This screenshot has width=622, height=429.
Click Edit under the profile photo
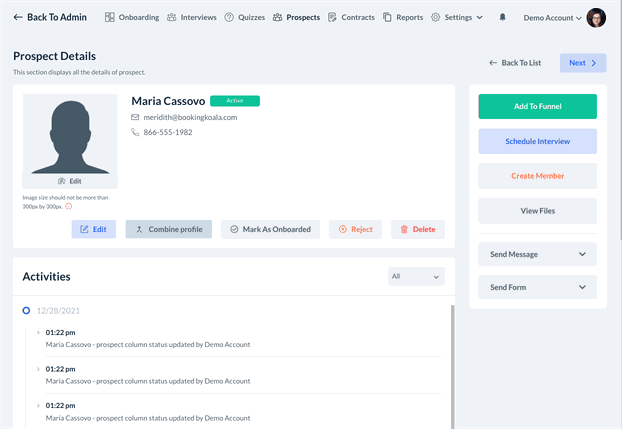pyautogui.click(x=70, y=181)
